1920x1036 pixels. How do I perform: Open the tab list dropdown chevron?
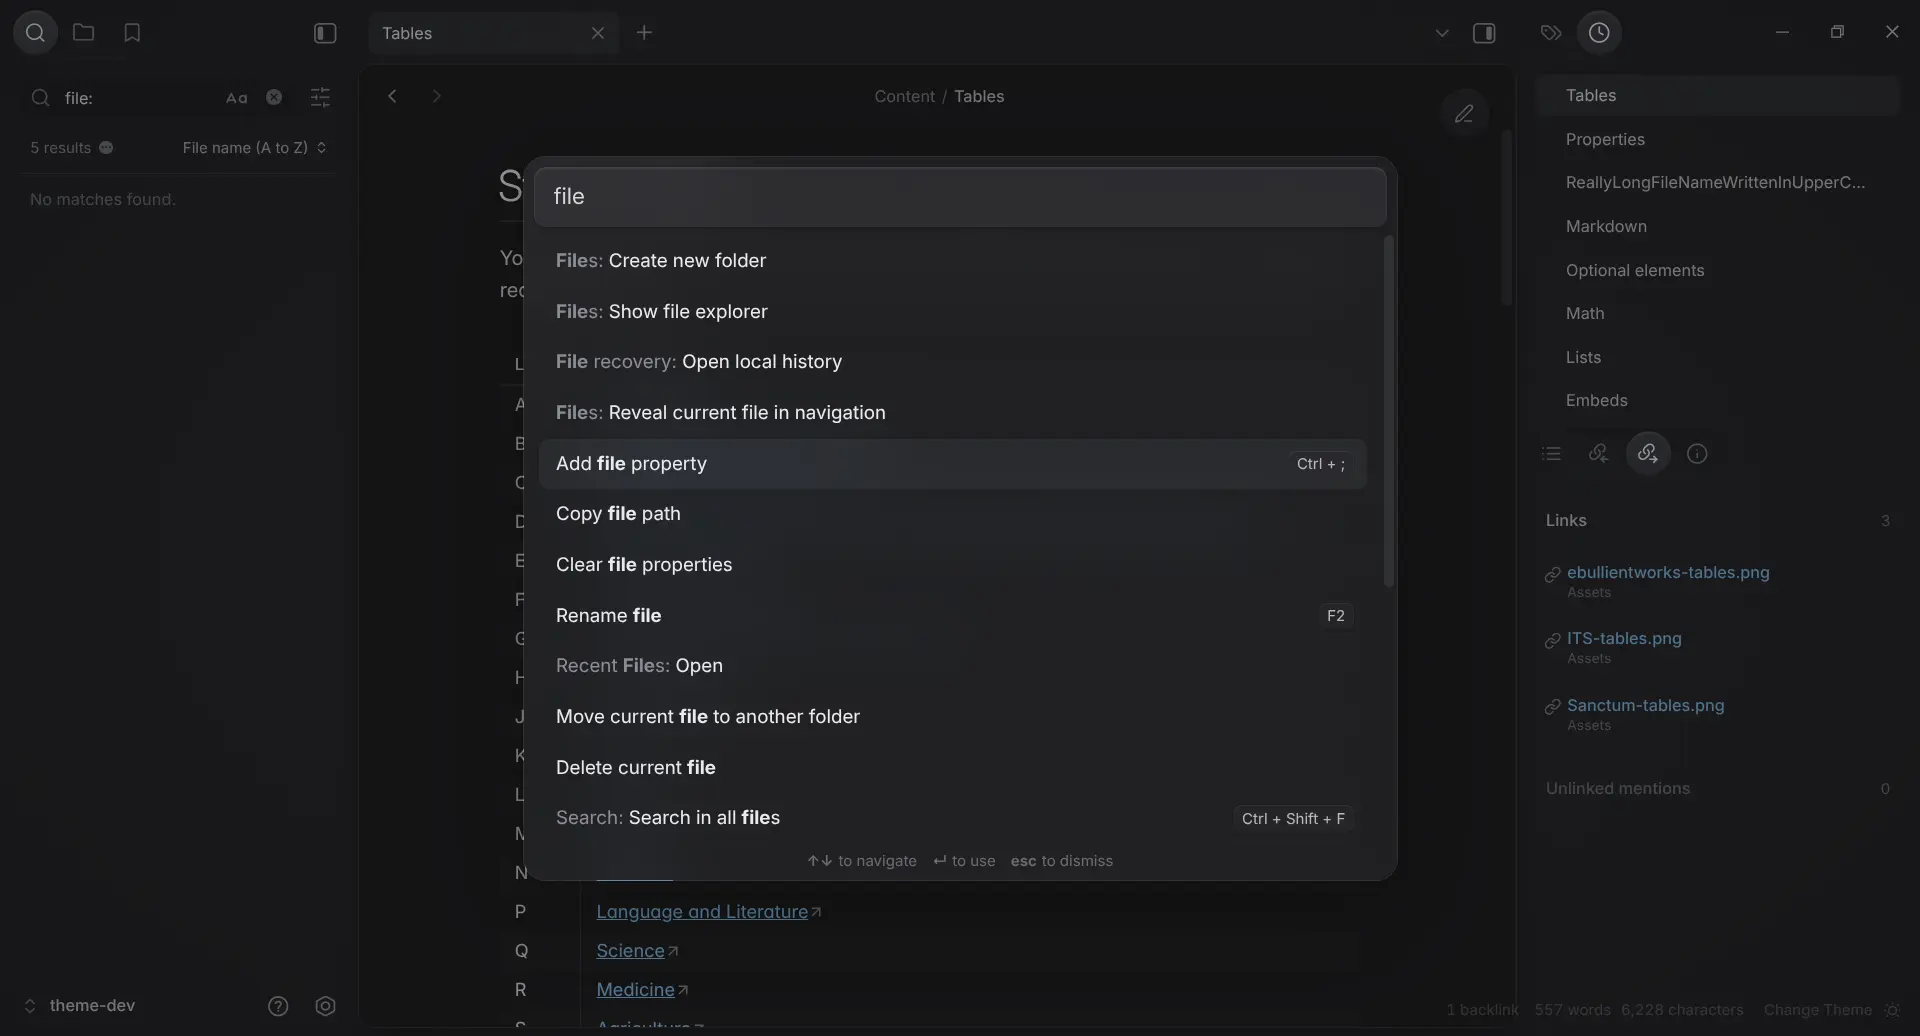(x=1442, y=33)
